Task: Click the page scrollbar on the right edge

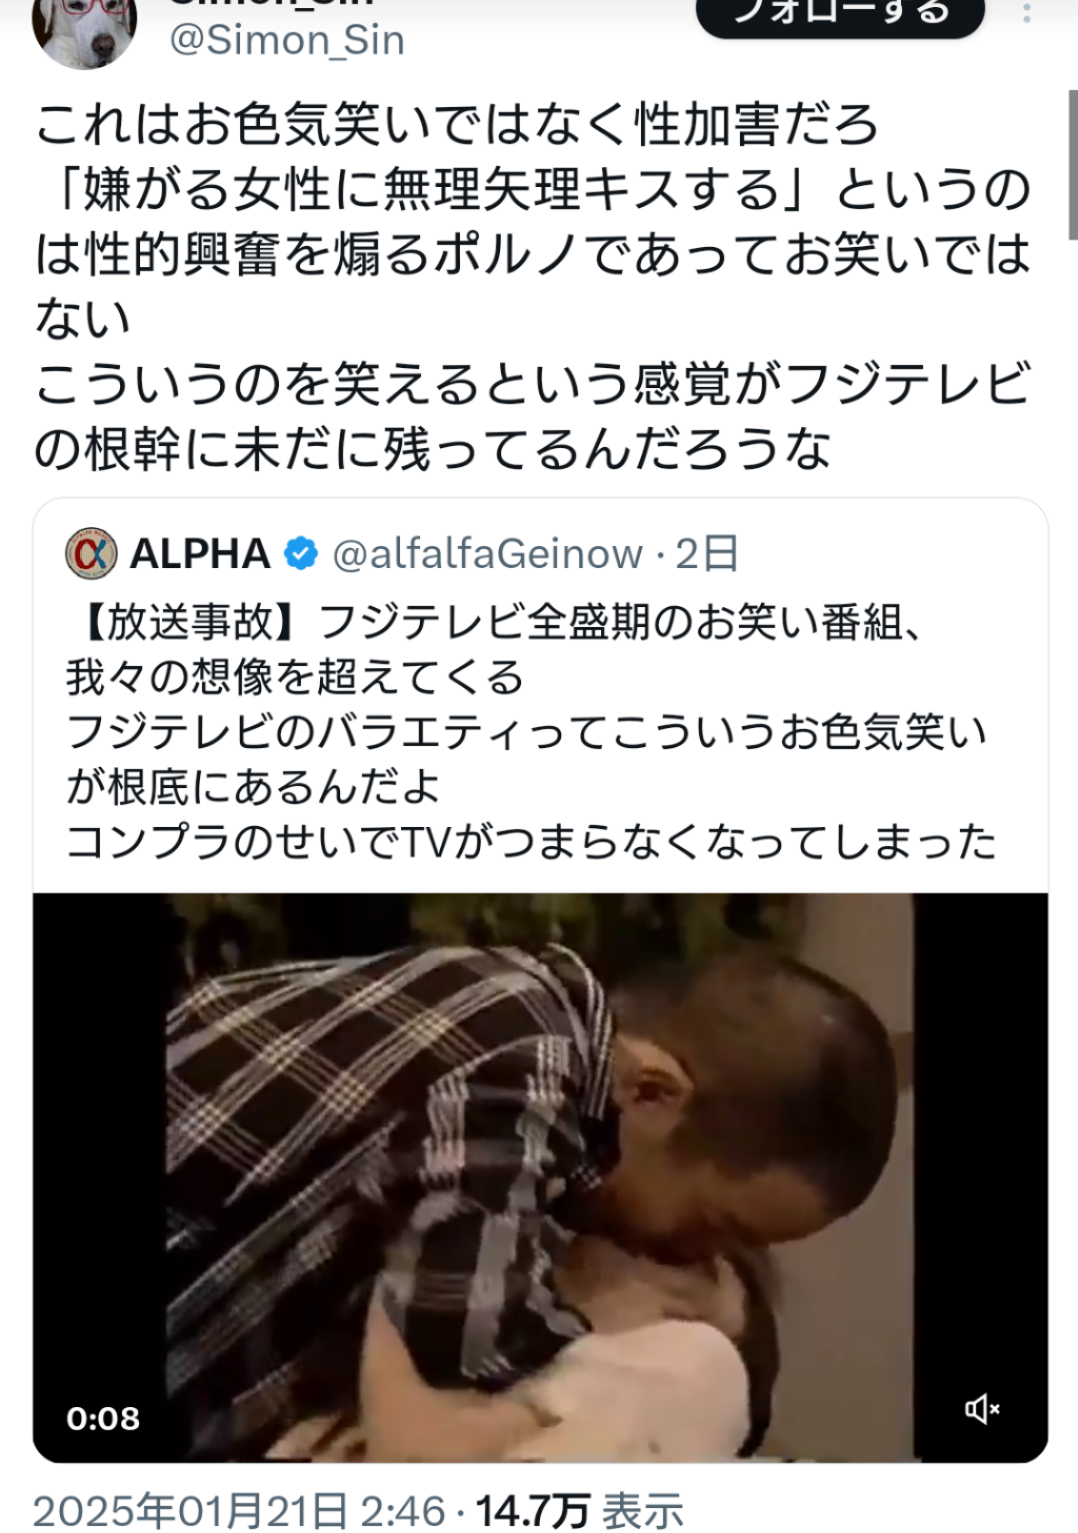Action: [x=1072, y=165]
